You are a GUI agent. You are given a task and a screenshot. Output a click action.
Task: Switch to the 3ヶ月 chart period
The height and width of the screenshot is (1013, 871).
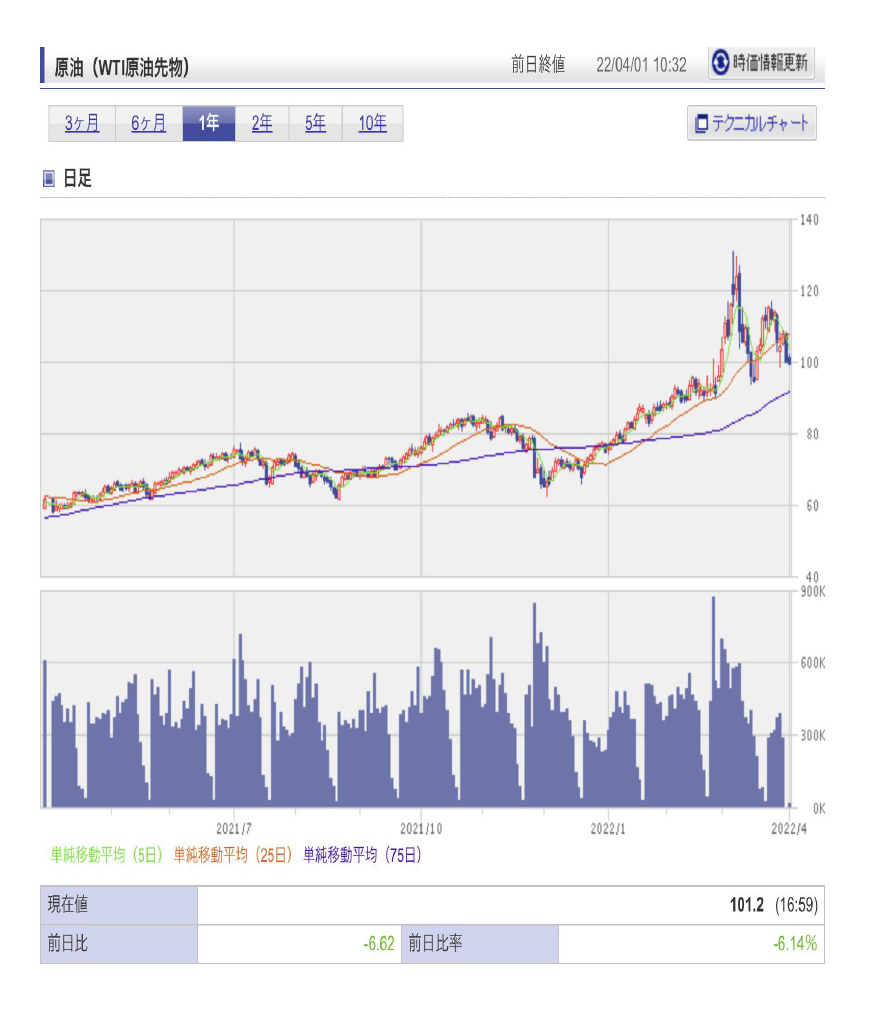click(x=82, y=124)
